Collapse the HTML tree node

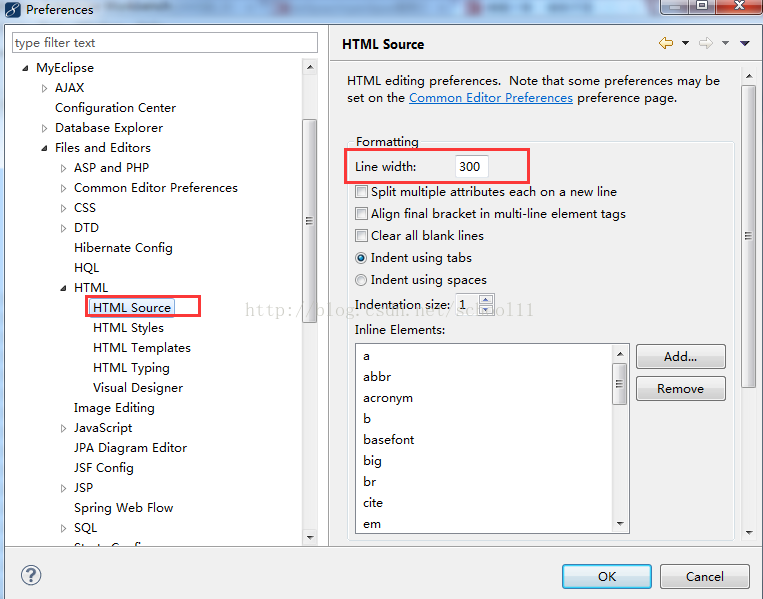64,288
